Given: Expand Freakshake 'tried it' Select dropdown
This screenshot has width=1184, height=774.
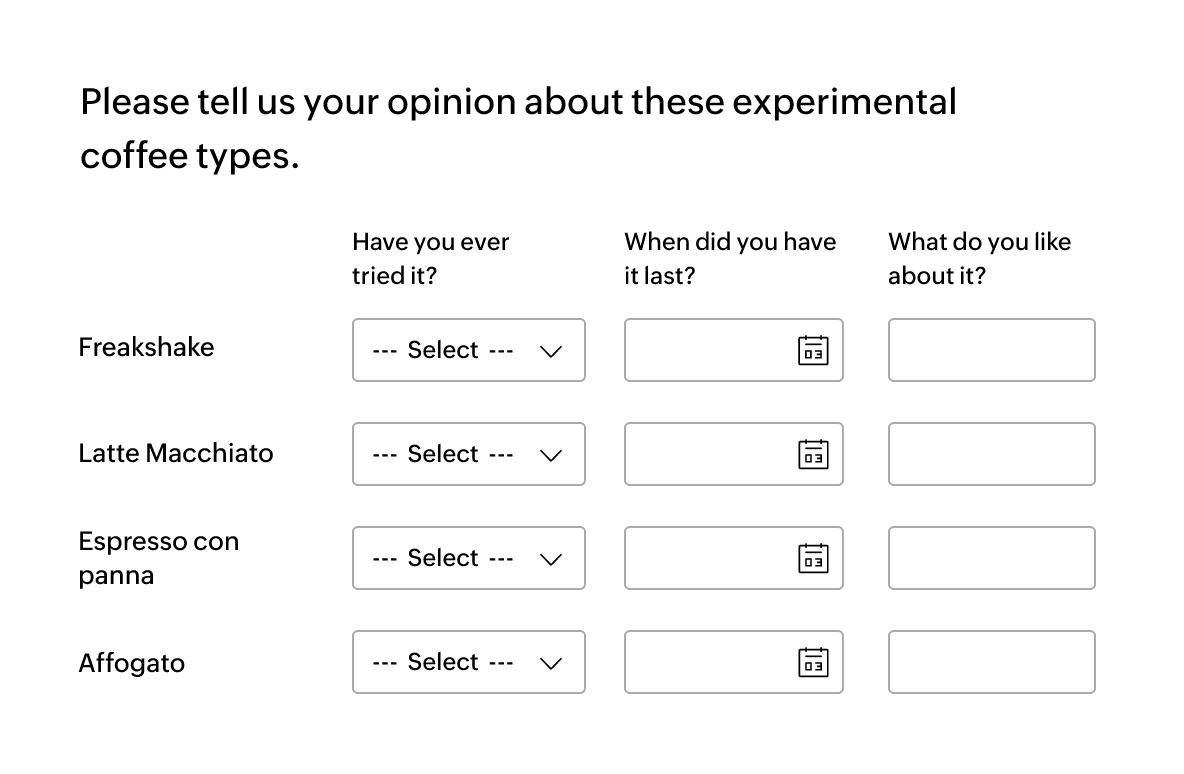Looking at the screenshot, I should (469, 350).
